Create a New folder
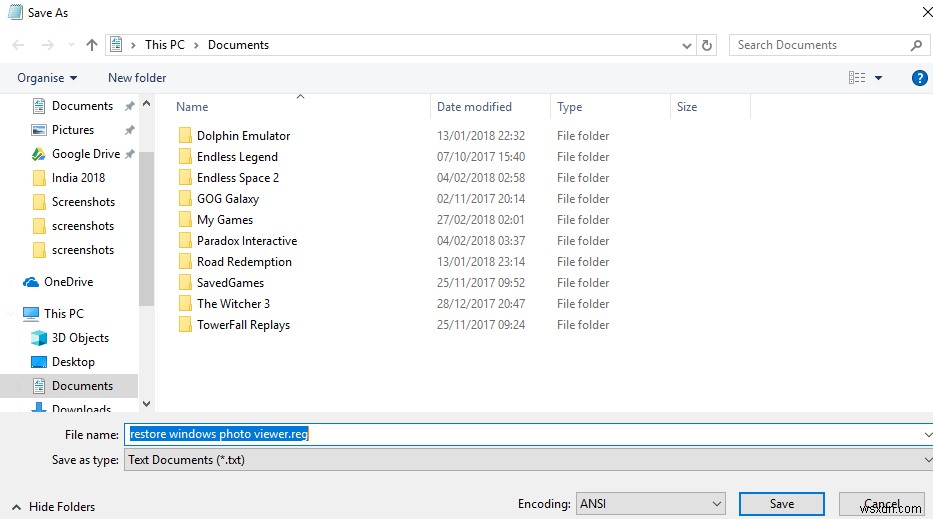 [x=137, y=78]
